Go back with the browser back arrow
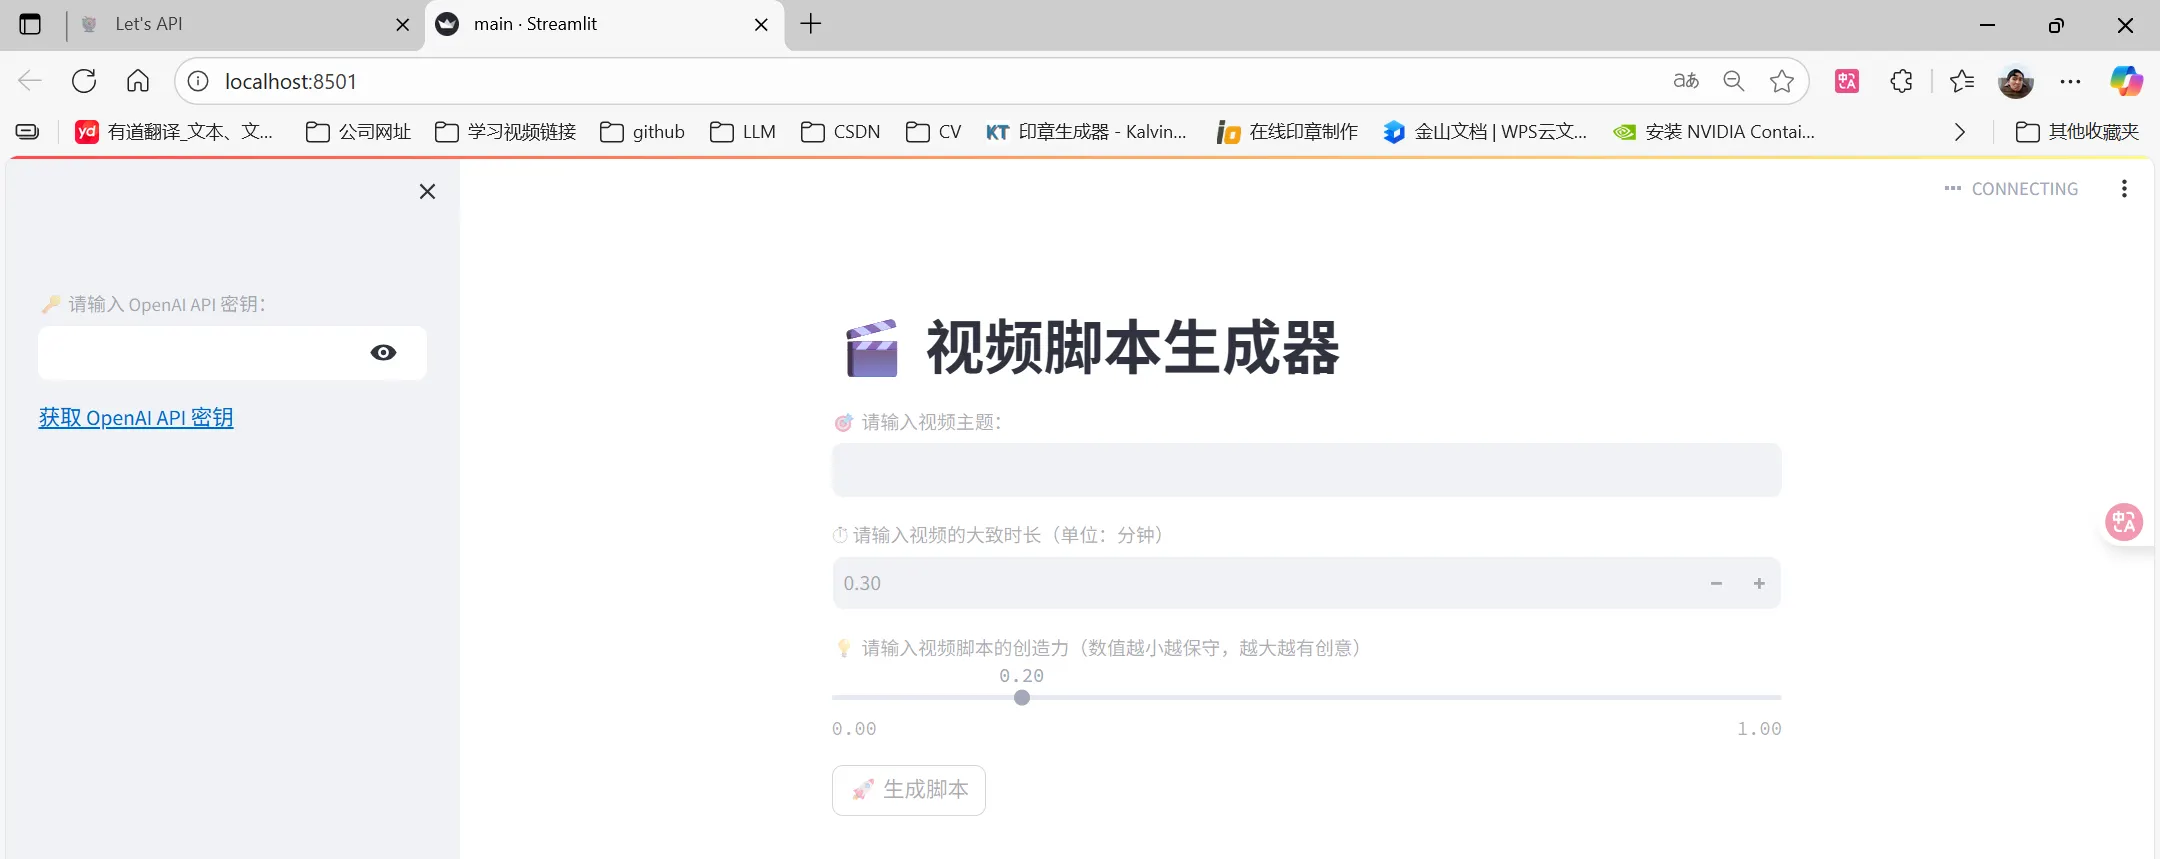 coord(30,81)
